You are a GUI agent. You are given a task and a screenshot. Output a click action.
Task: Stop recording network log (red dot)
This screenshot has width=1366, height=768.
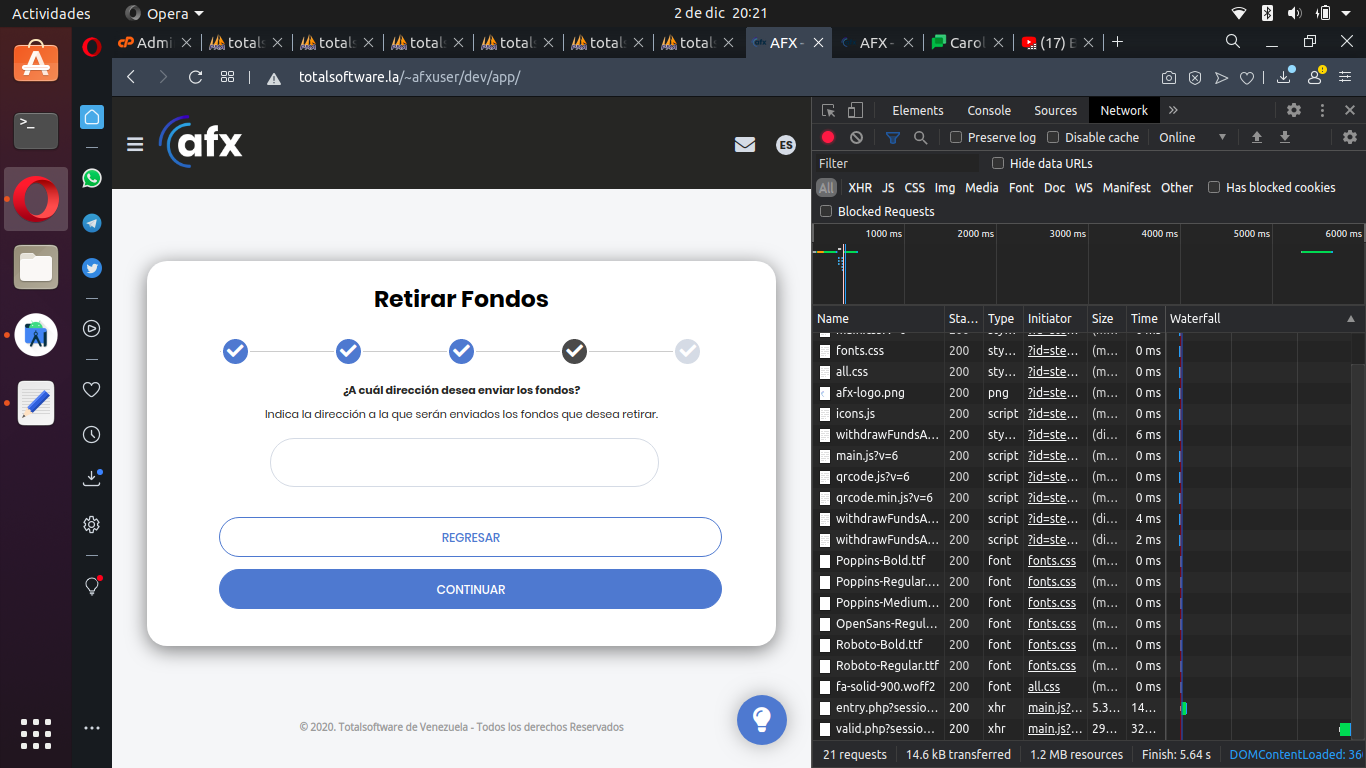828,137
